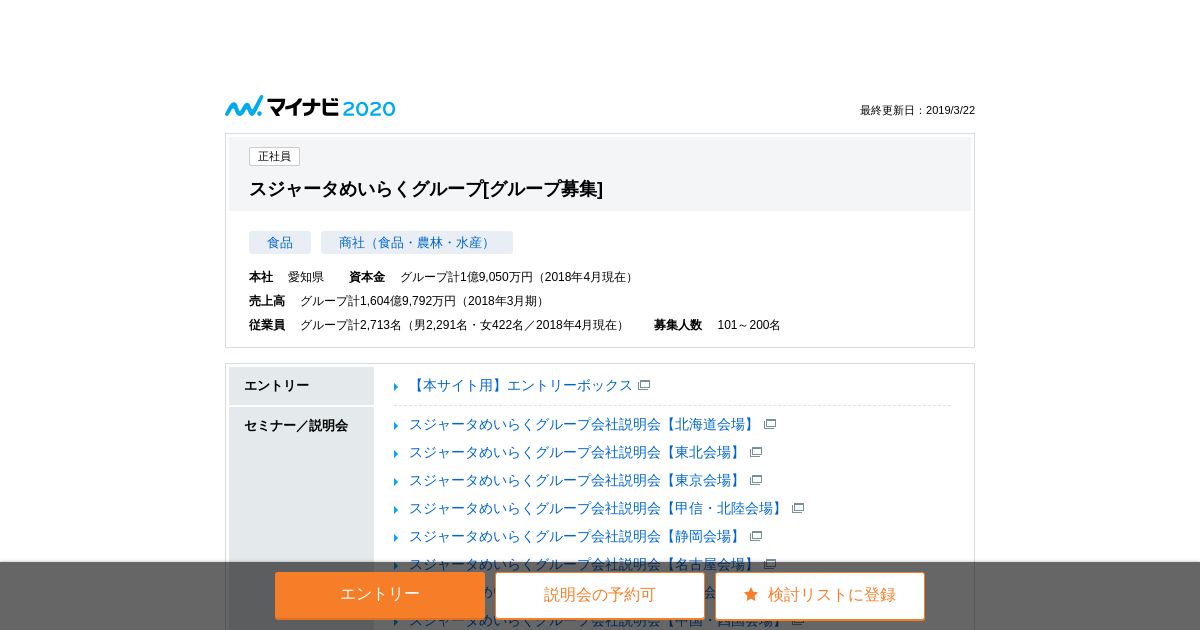Click 資本金 value グループ計1億9,050万円
The height and width of the screenshot is (630, 1200).
(518, 277)
